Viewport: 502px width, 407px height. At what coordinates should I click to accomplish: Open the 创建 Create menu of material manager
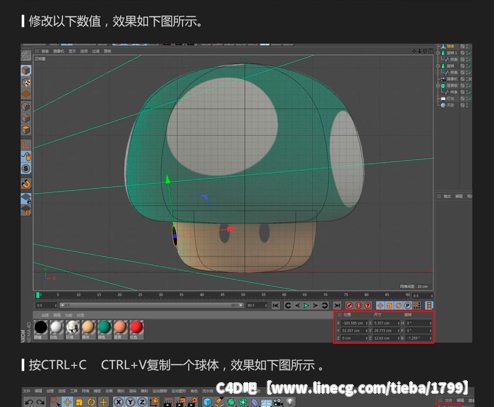pyautogui.click(x=45, y=315)
